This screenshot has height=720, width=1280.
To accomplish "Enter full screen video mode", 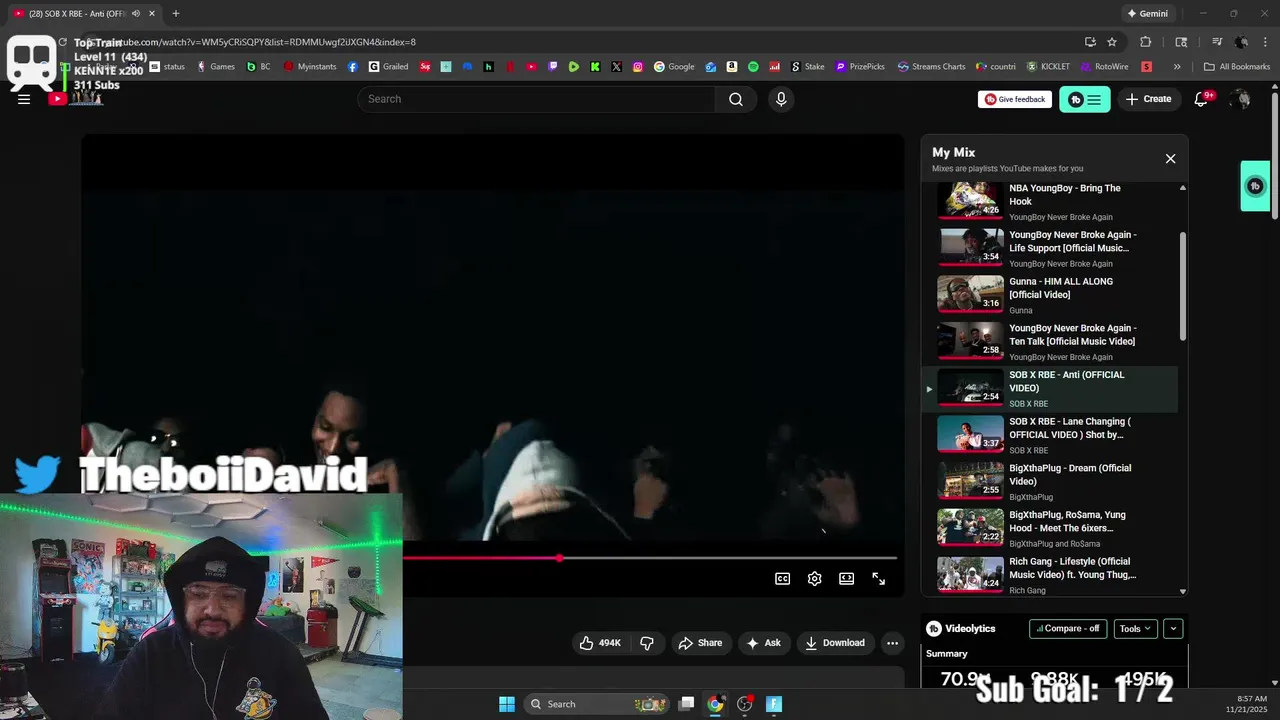I will [x=879, y=579].
